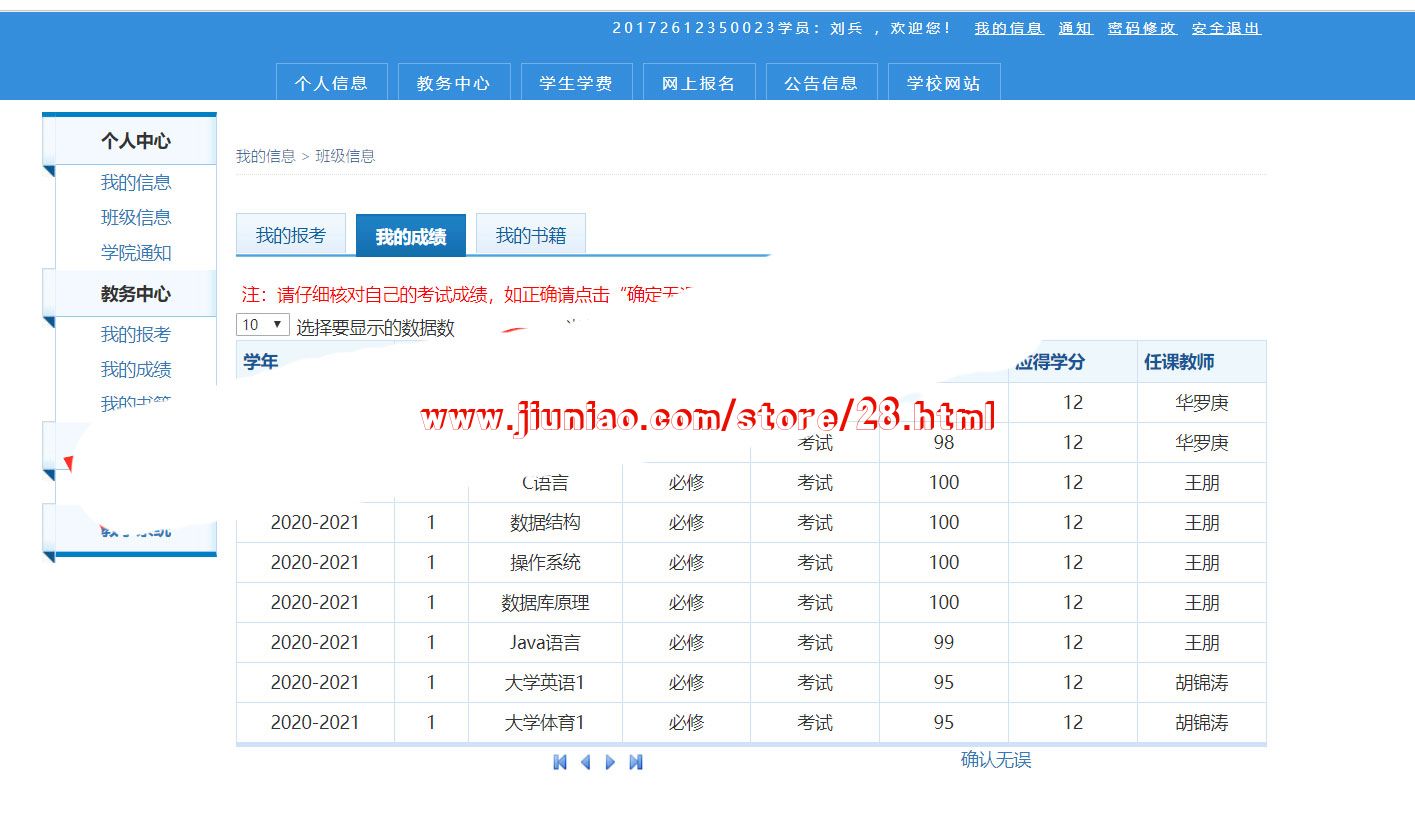1415x836 pixels.
Task: Open 公告信息 navigation menu
Action: click(821, 83)
